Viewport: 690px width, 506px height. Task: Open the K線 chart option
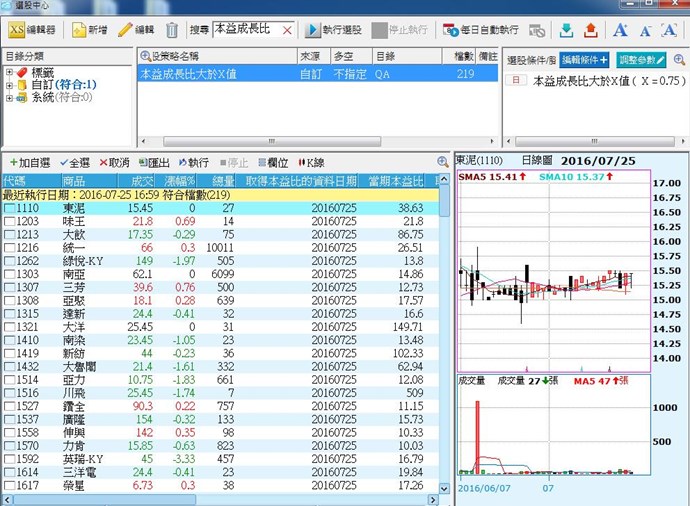(311, 162)
